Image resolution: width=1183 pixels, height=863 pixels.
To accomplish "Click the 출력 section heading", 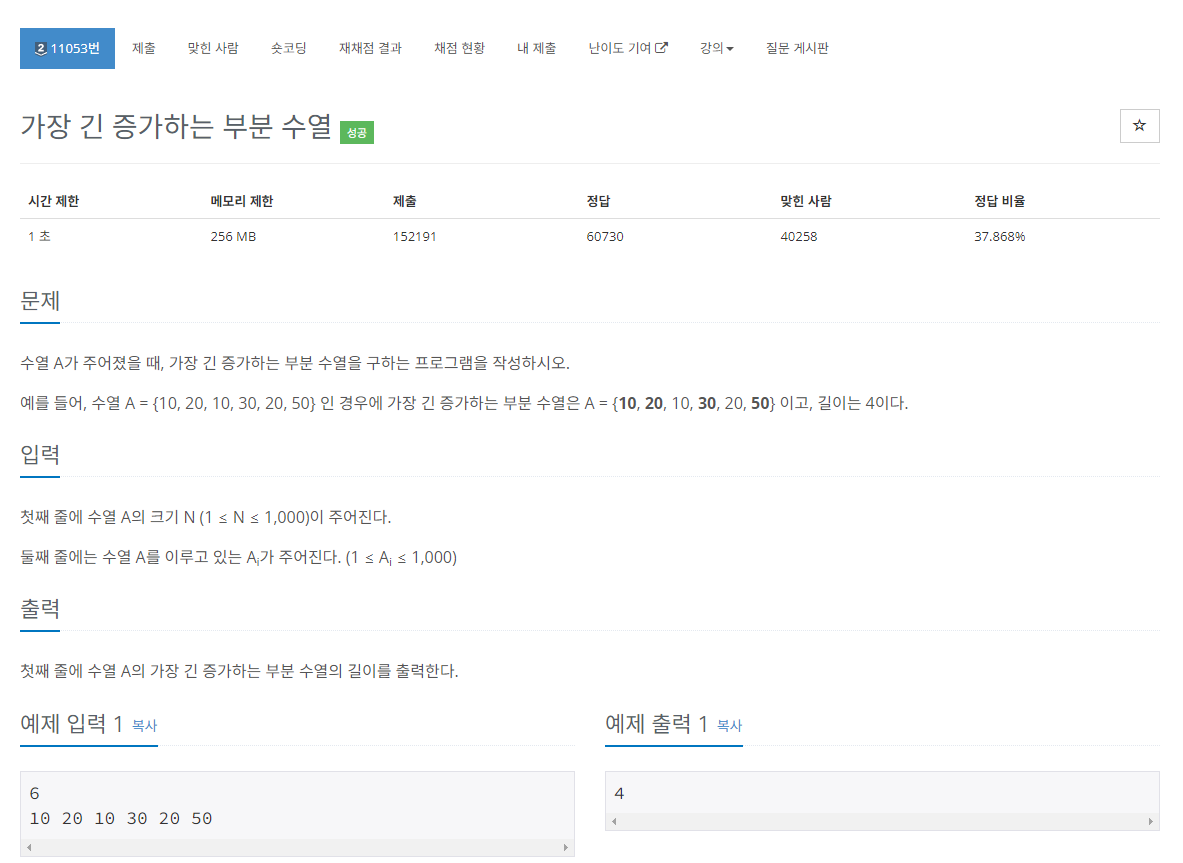I will [40, 609].
